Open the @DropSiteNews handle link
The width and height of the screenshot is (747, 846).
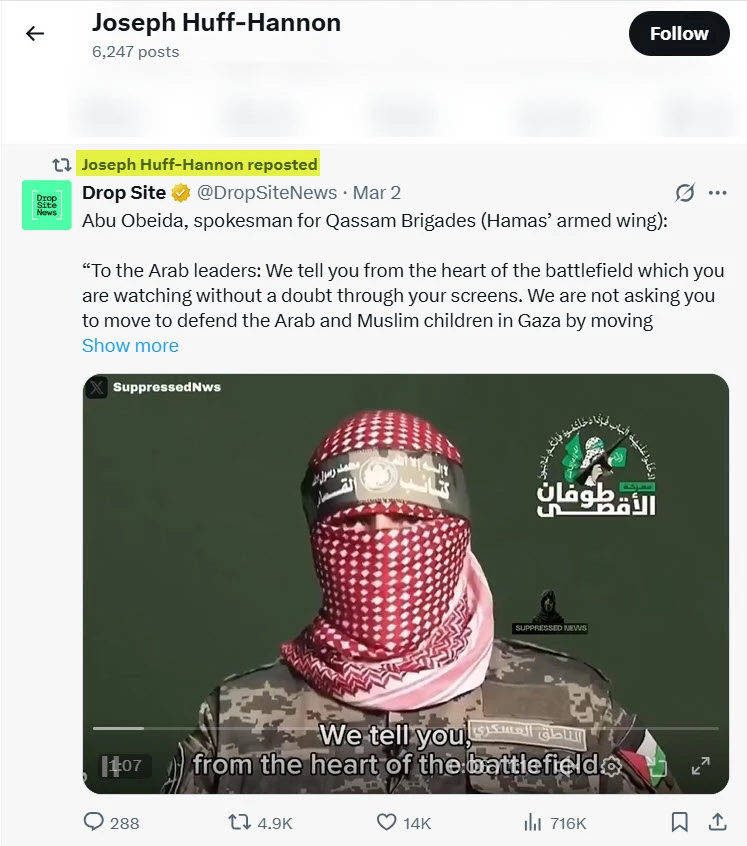tap(267, 193)
